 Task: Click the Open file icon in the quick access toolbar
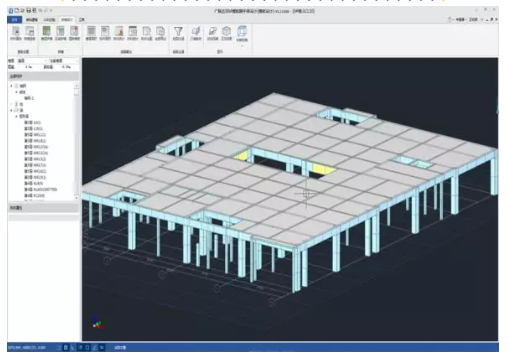(22, 11)
